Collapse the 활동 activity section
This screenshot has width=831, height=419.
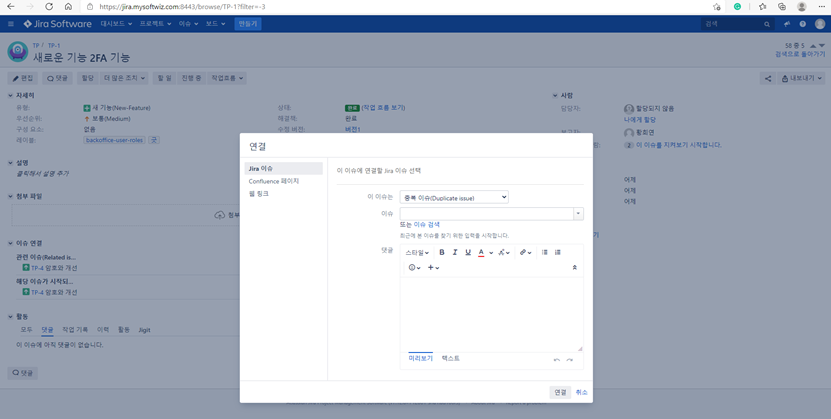click(11, 317)
